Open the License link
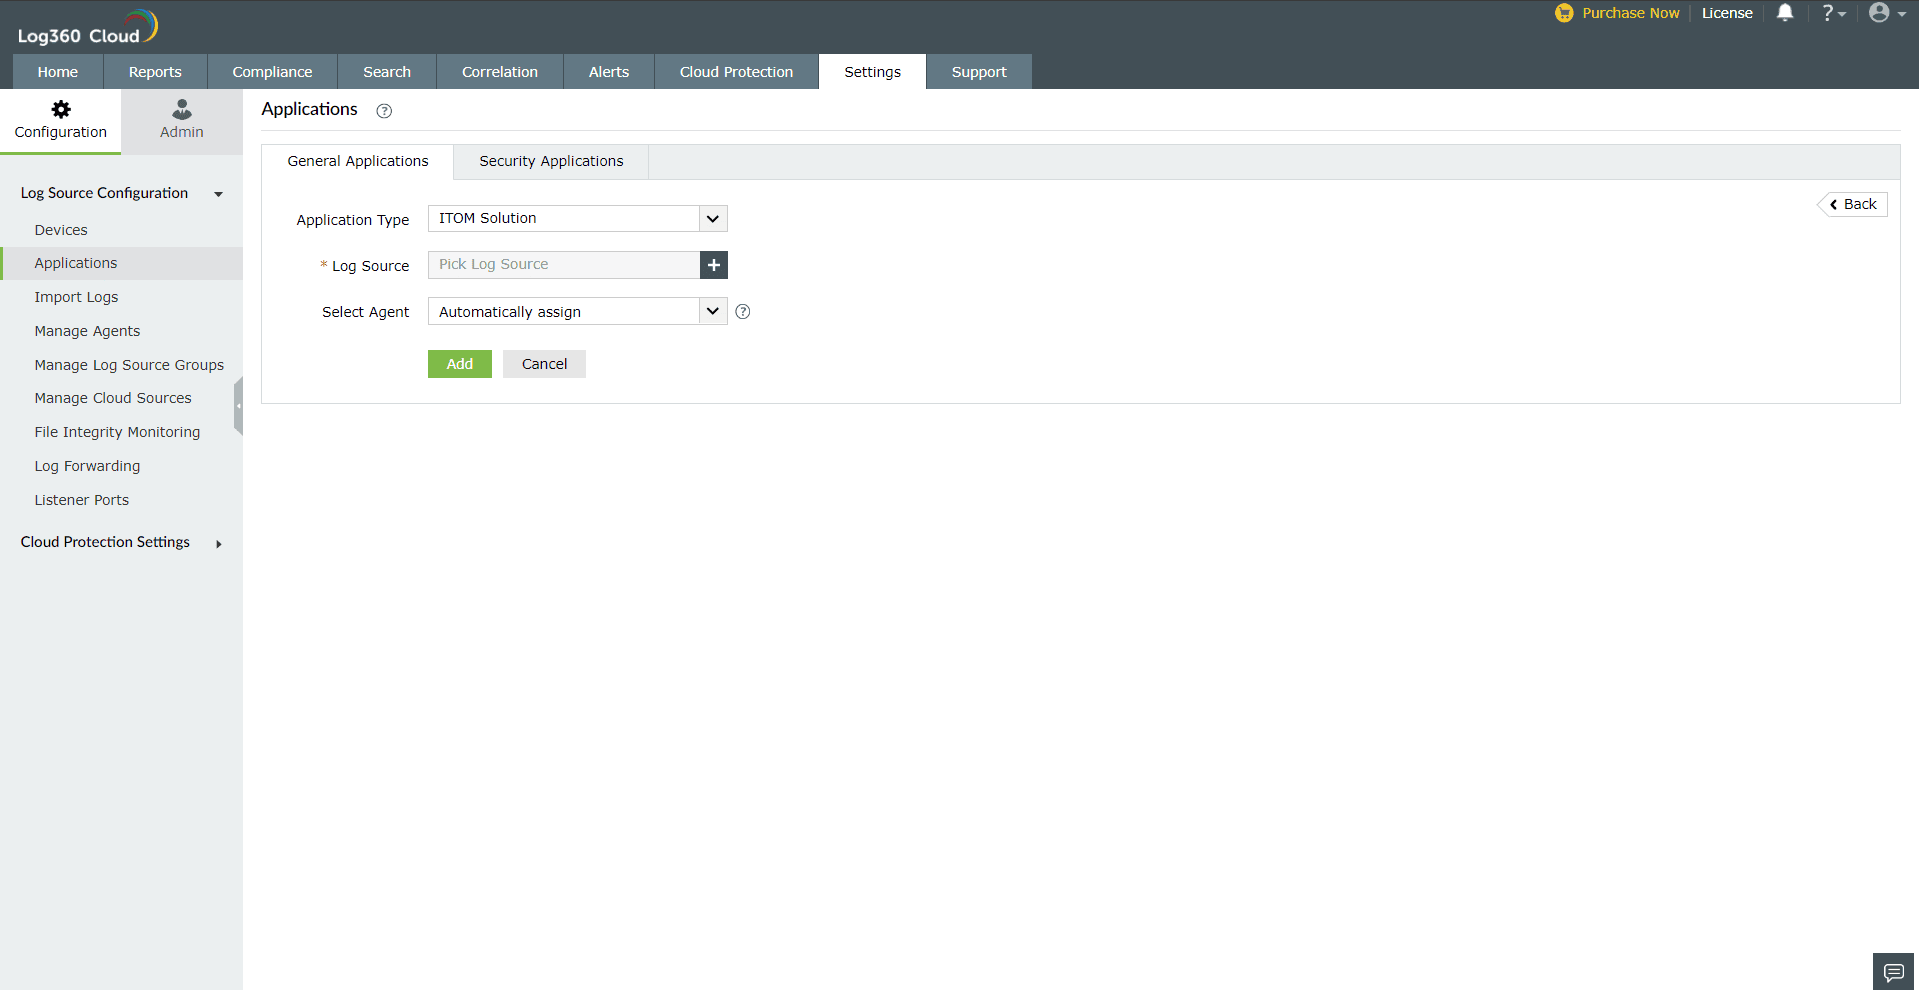Screen dimensions: 1919x990 click(1727, 13)
